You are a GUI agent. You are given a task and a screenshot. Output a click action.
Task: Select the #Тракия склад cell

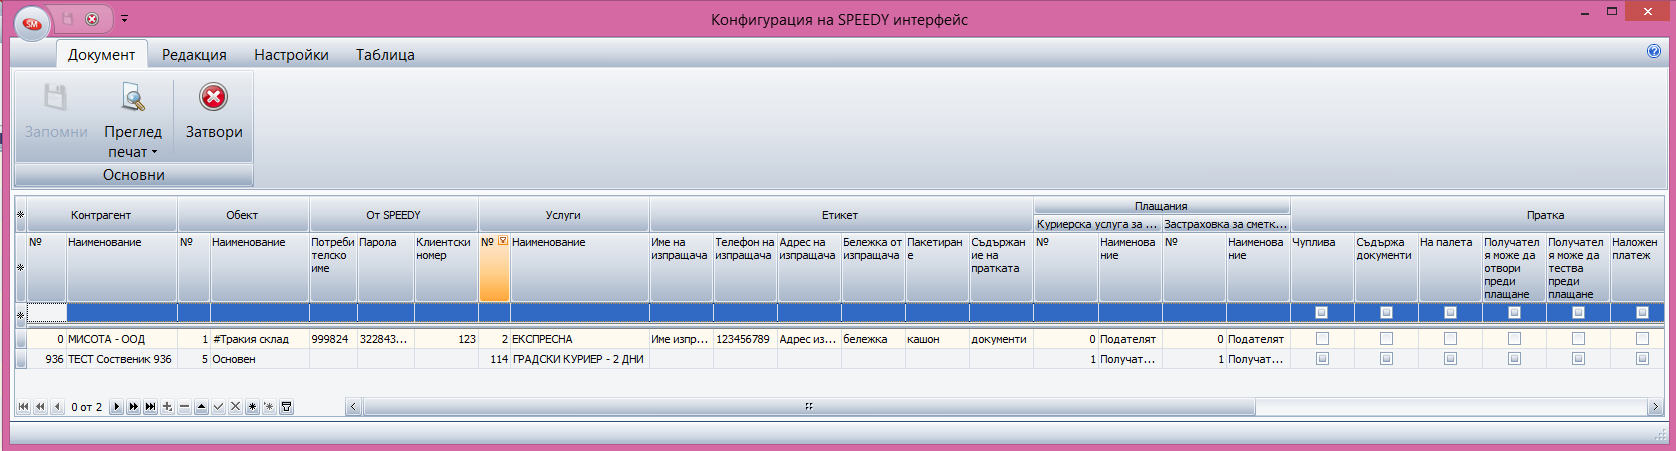[x=259, y=339]
